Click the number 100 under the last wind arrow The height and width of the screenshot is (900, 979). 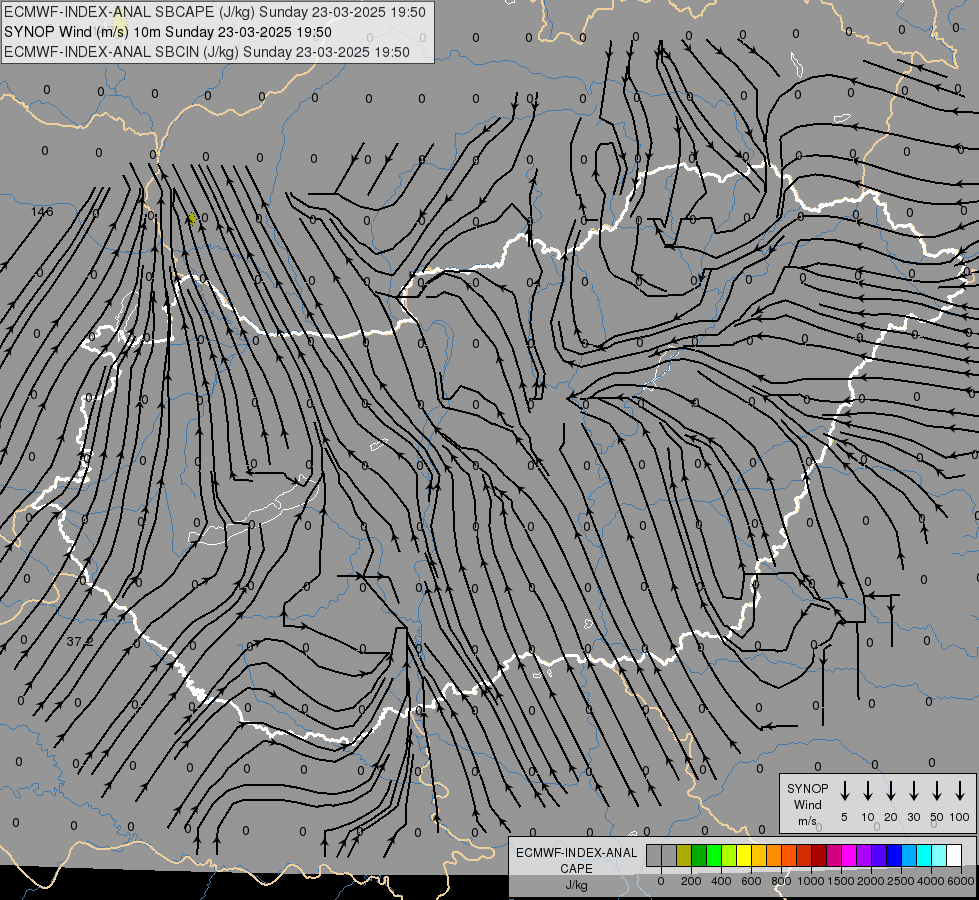pyautogui.click(x=960, y=817)
